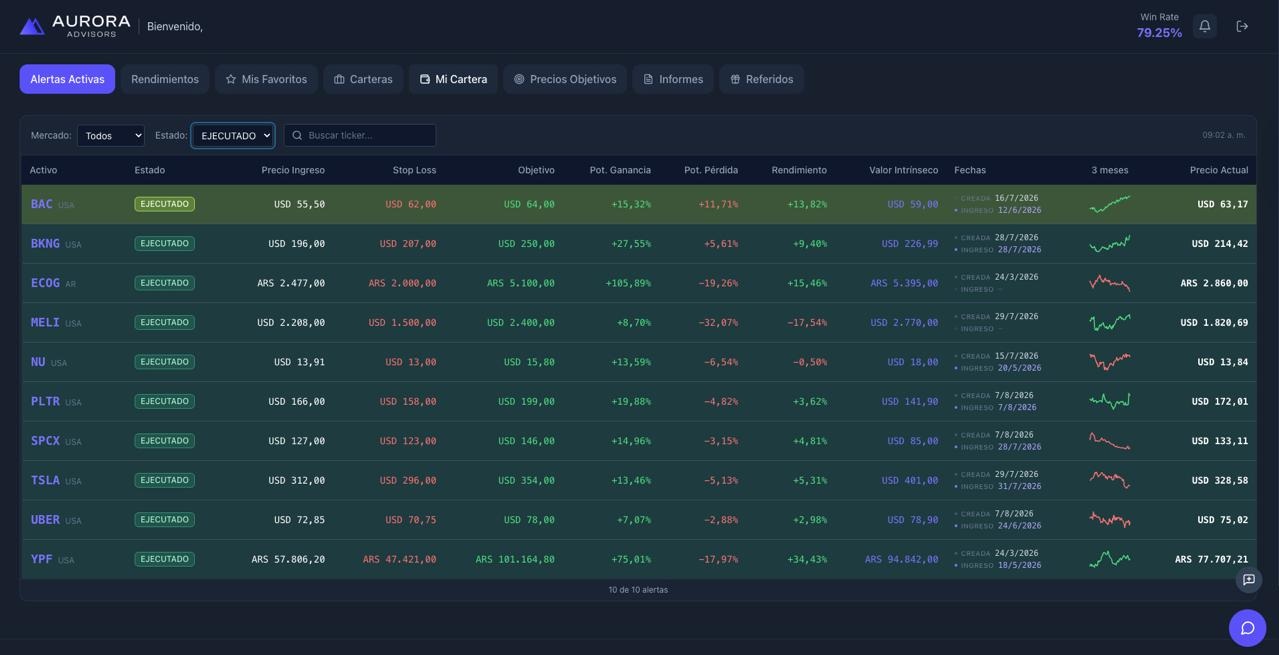Click YPF current price ARS 77.707,21
The width and height of the screenshot is (1279, 655).
1211,559
